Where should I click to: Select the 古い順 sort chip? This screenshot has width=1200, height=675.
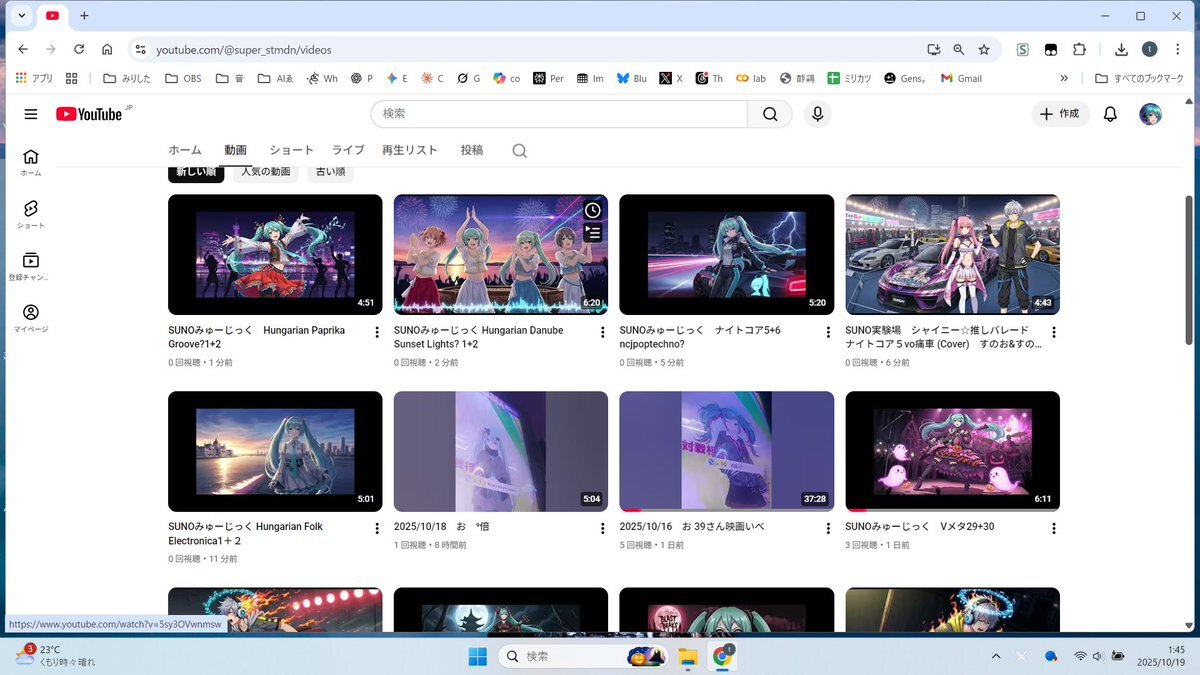pos(330,172)
